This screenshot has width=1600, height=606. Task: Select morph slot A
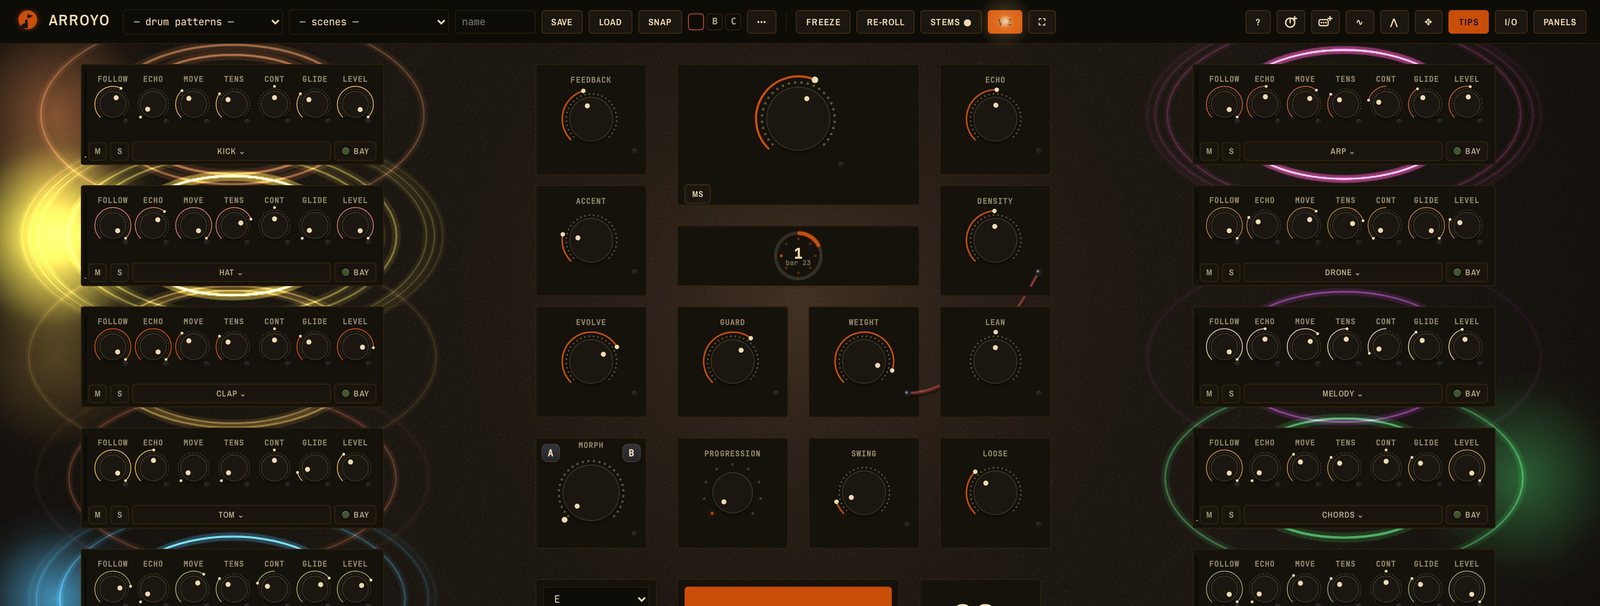pyautogui.click(x=550, y=453)
